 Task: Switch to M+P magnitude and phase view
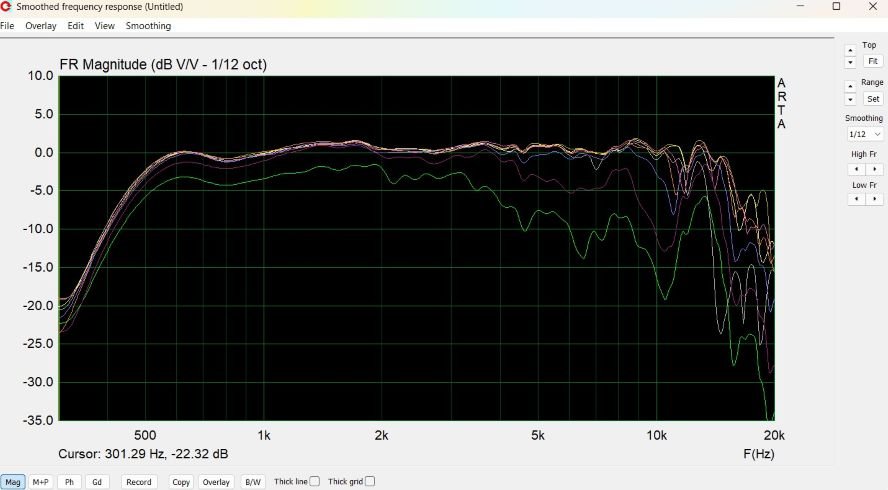click(40, 482)
